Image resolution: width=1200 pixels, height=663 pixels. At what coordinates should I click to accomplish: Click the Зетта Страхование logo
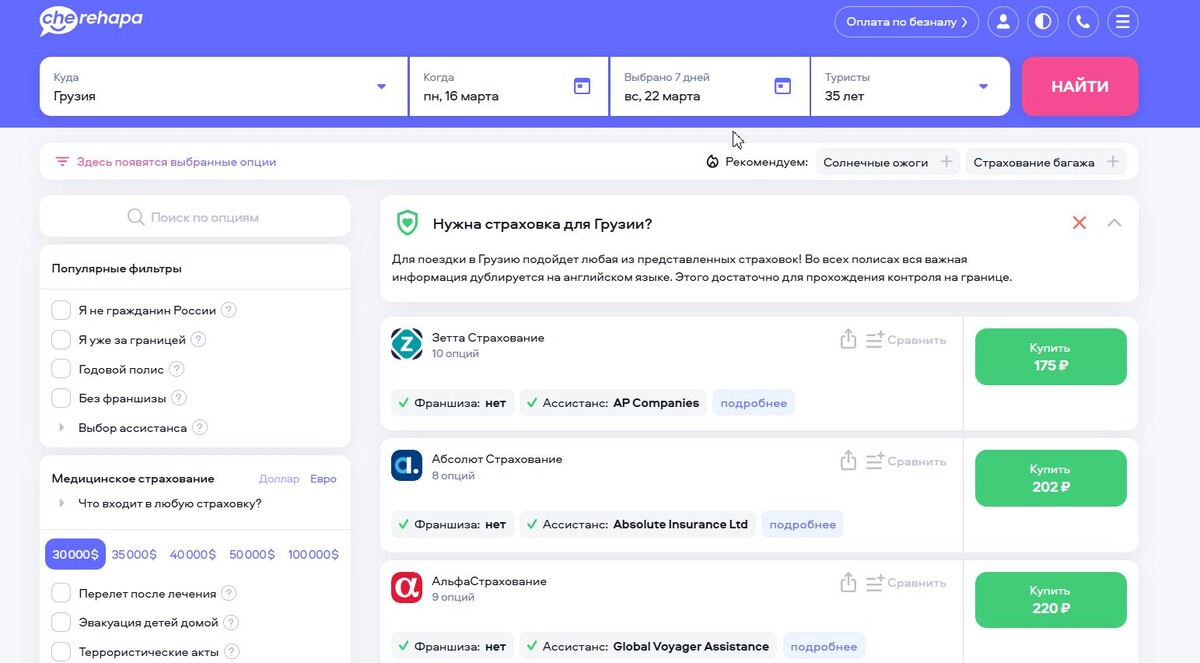[x=407, y=344]
